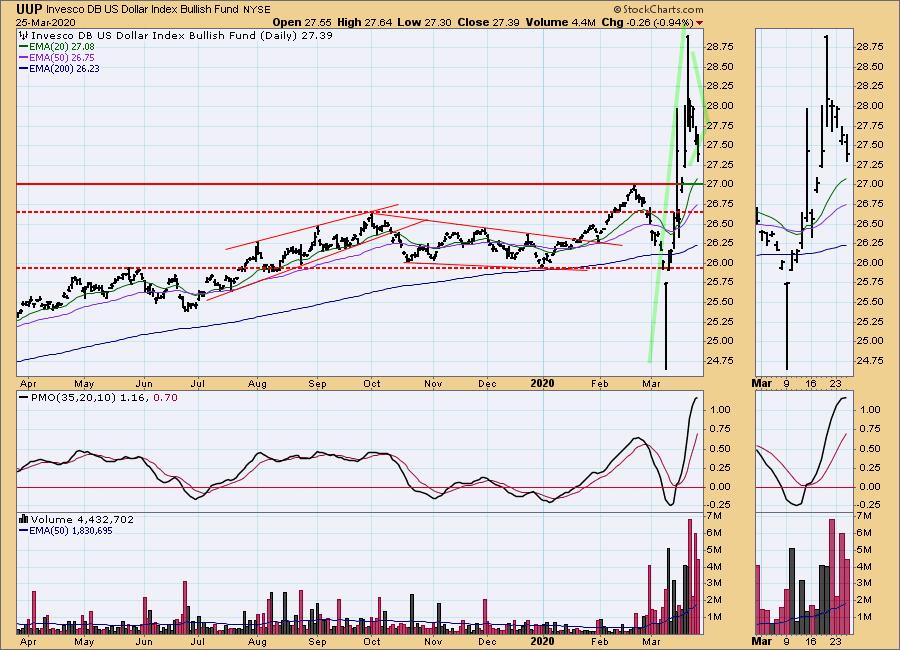The height and width of the screenshot is (650, 900).
Task: Click the tallest March volume bar in main chart
Action: pos(690,576)
